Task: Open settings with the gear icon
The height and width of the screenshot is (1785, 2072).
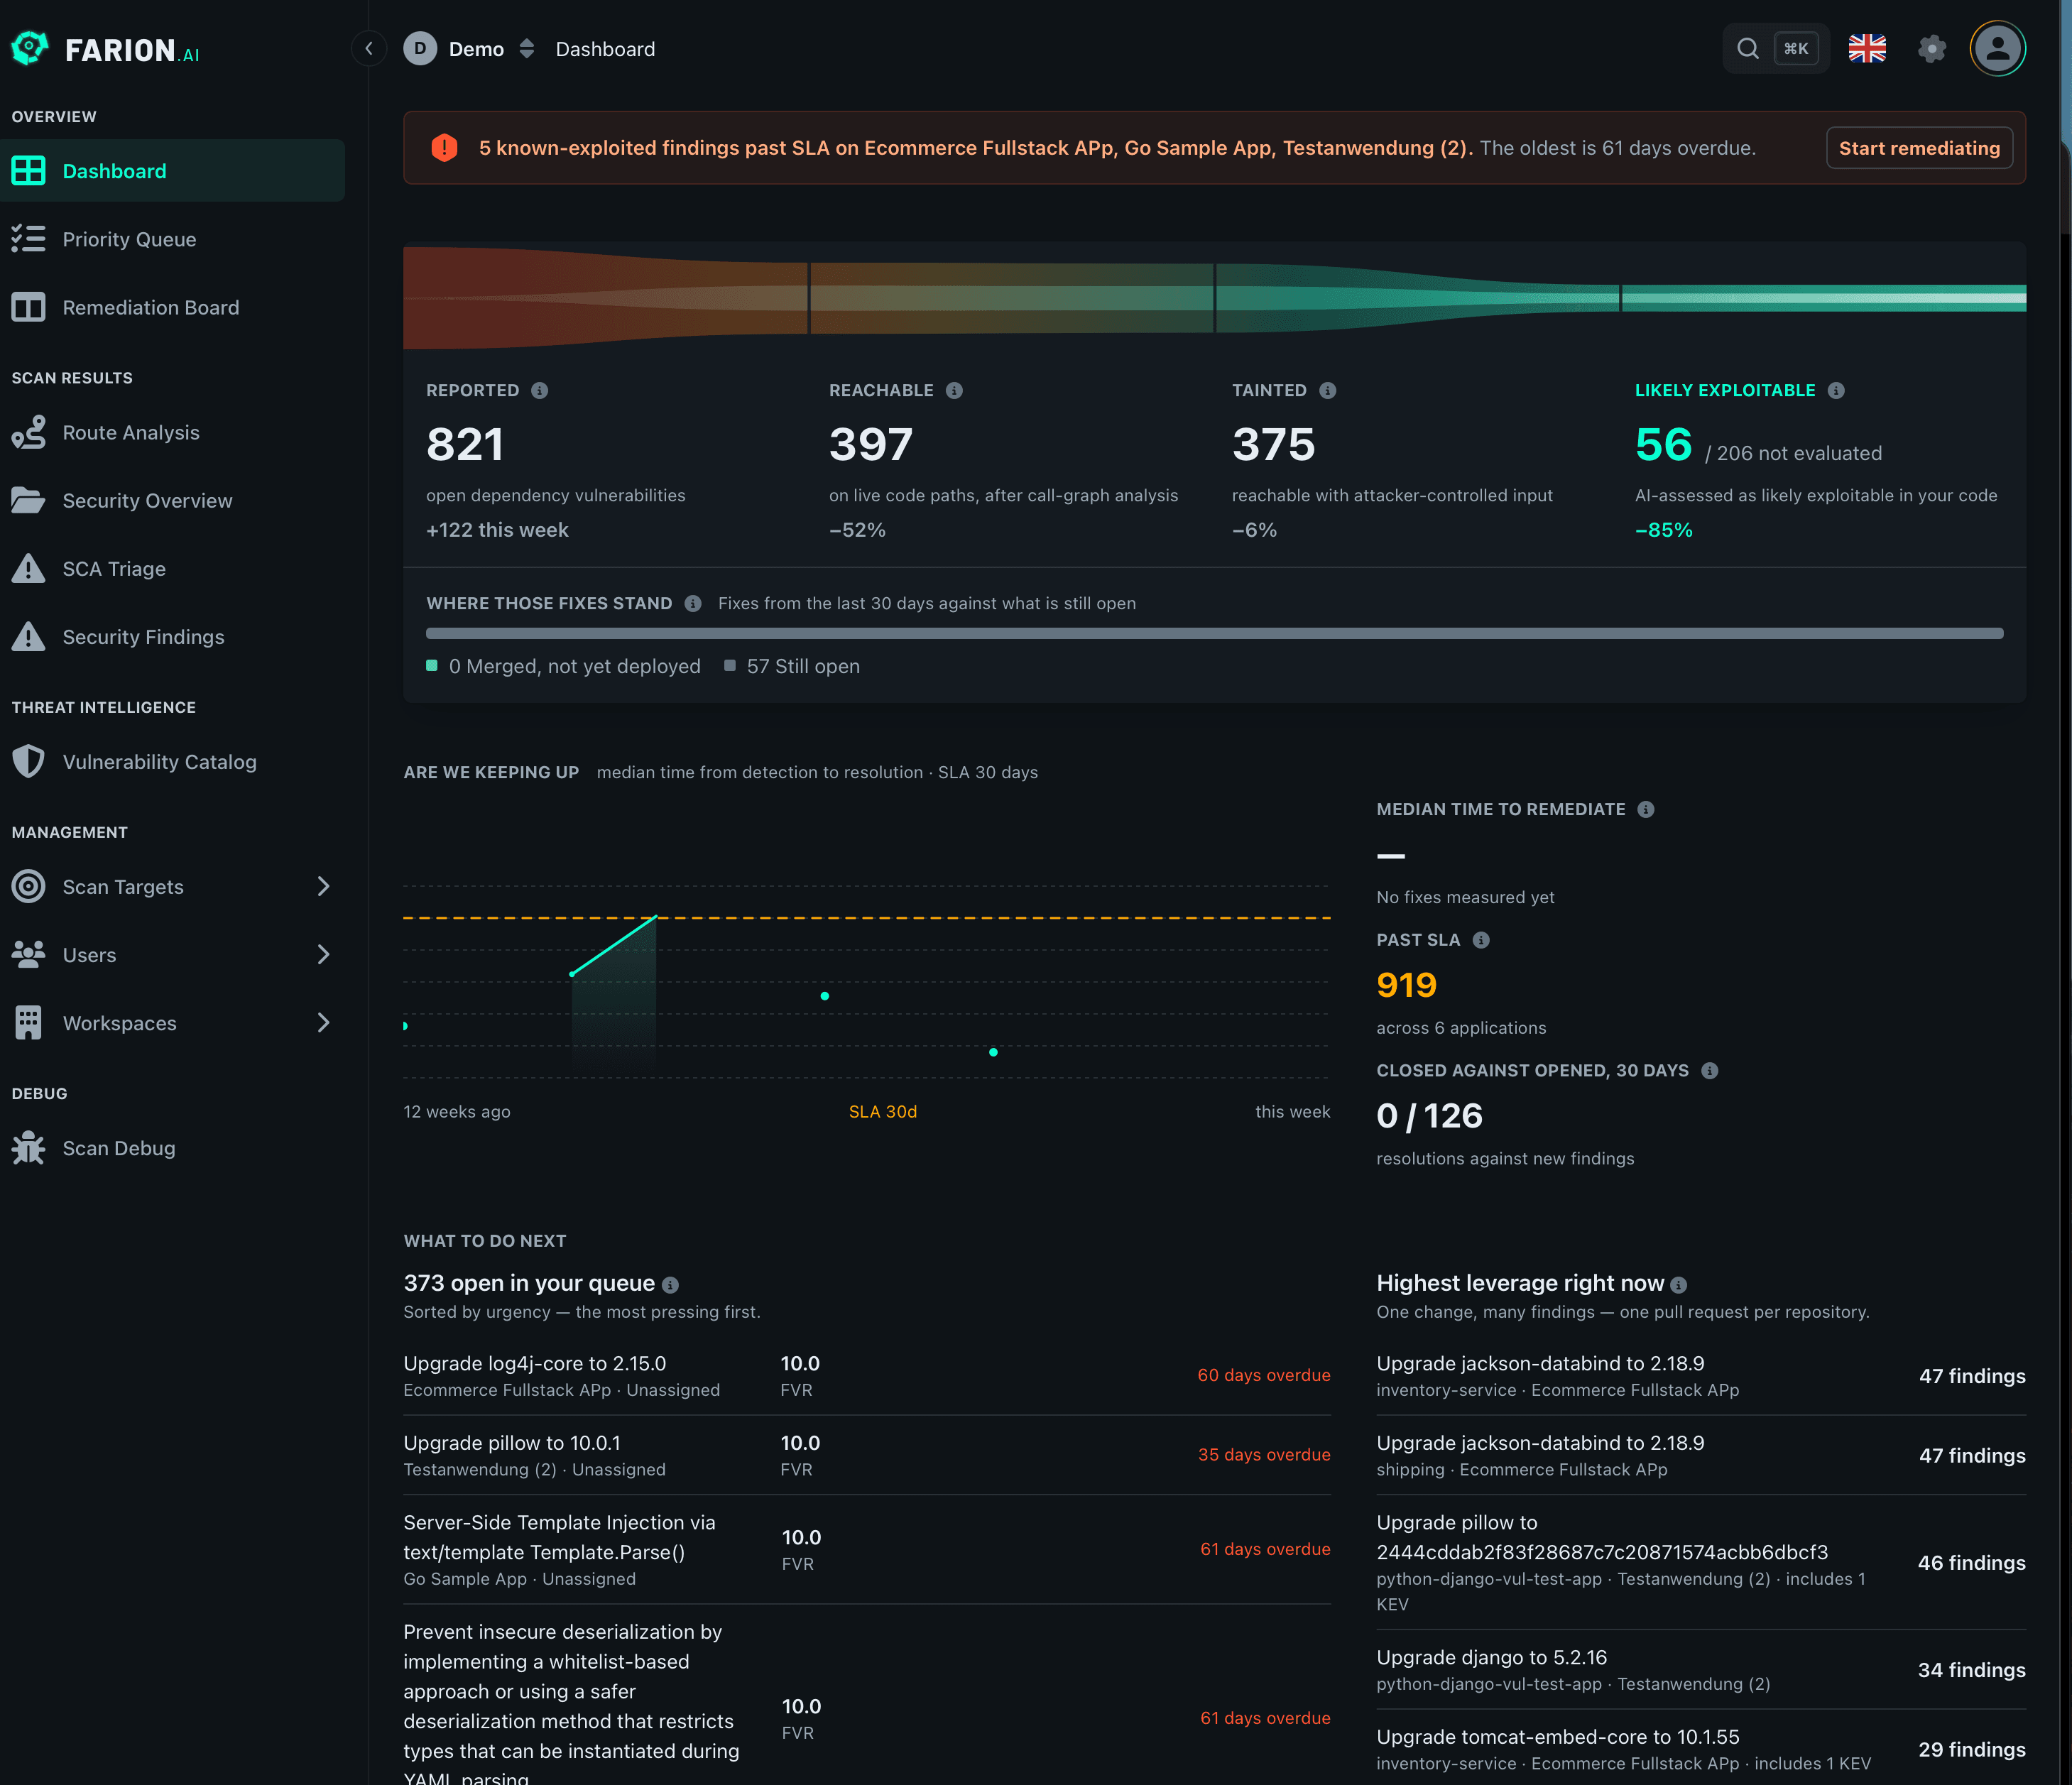Action: [1932, 48]
